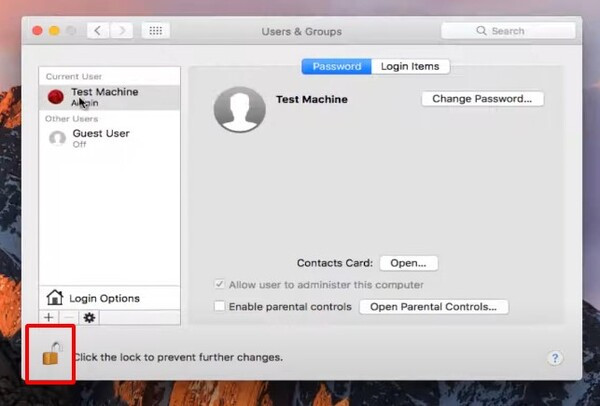Go back with the left chevron
Screen dimensions: 600x406
(98, 31)
